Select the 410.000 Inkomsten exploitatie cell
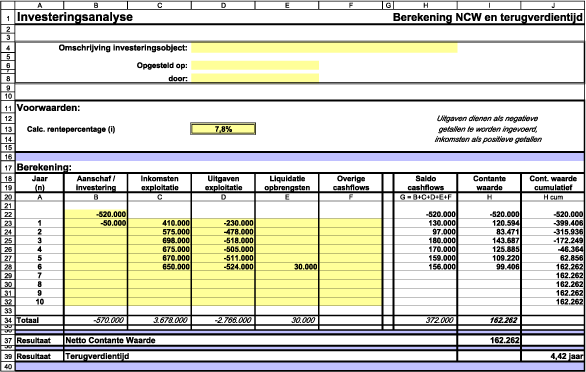586x372 pixels. click(160, 223)
